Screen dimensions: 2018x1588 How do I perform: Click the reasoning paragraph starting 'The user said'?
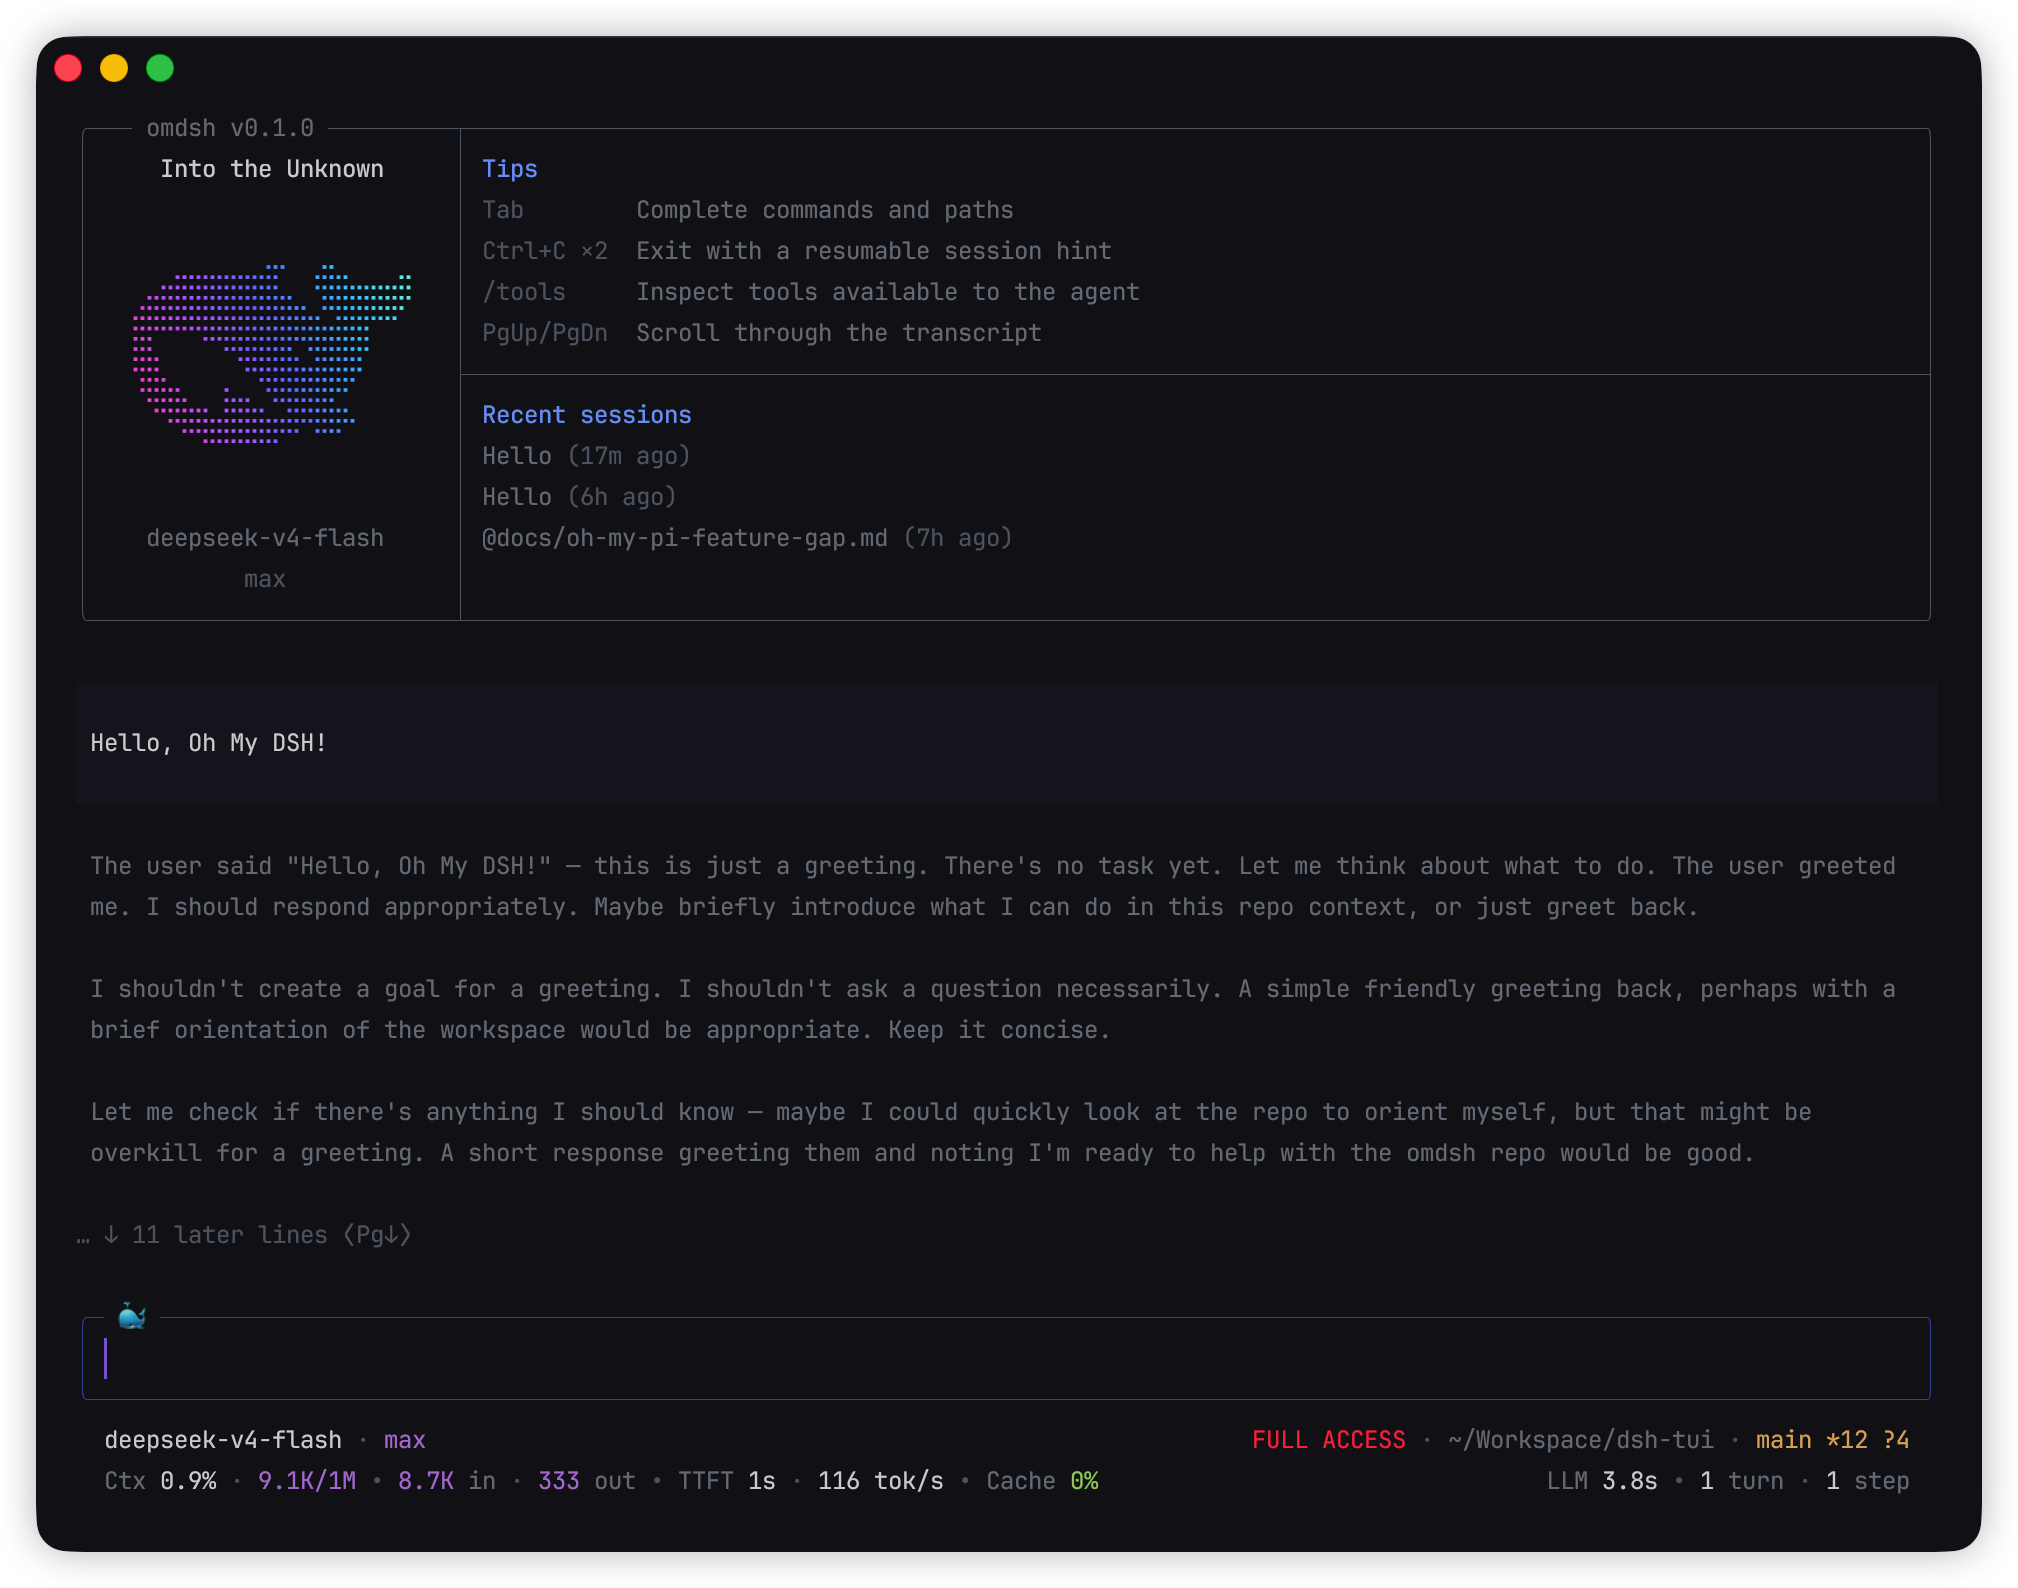[x=993, y=886]
